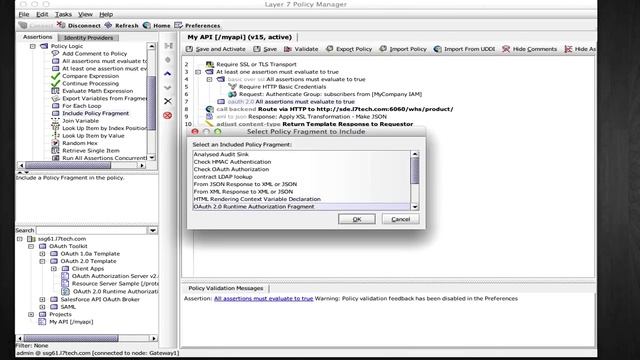Go to Home via toolbar icon

coord(147,25)
